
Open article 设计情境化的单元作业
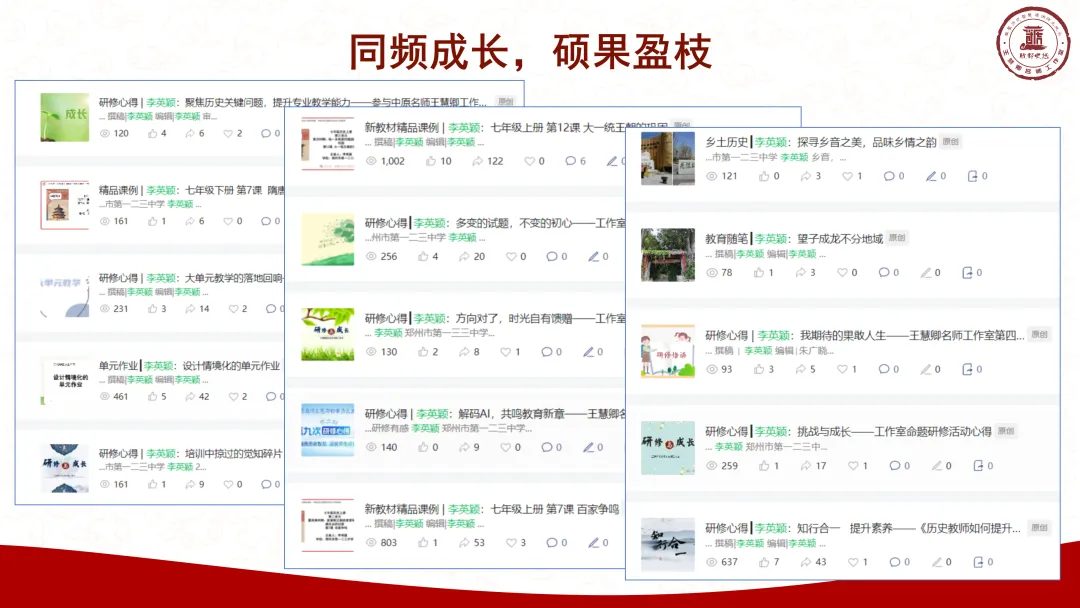pyautogui.click(x=189, y=366)
